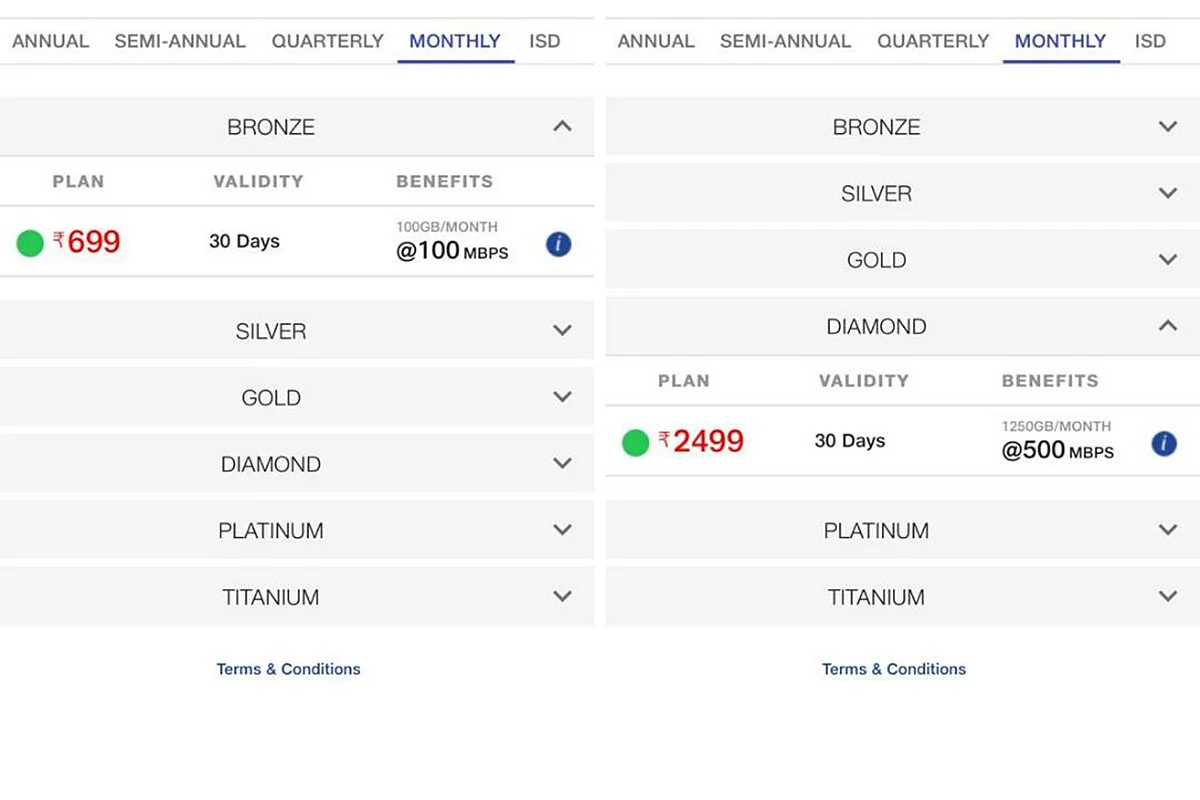1200x800 pixels.
Task: Switch to Annual tab in left panel
Action: [50, 41]
